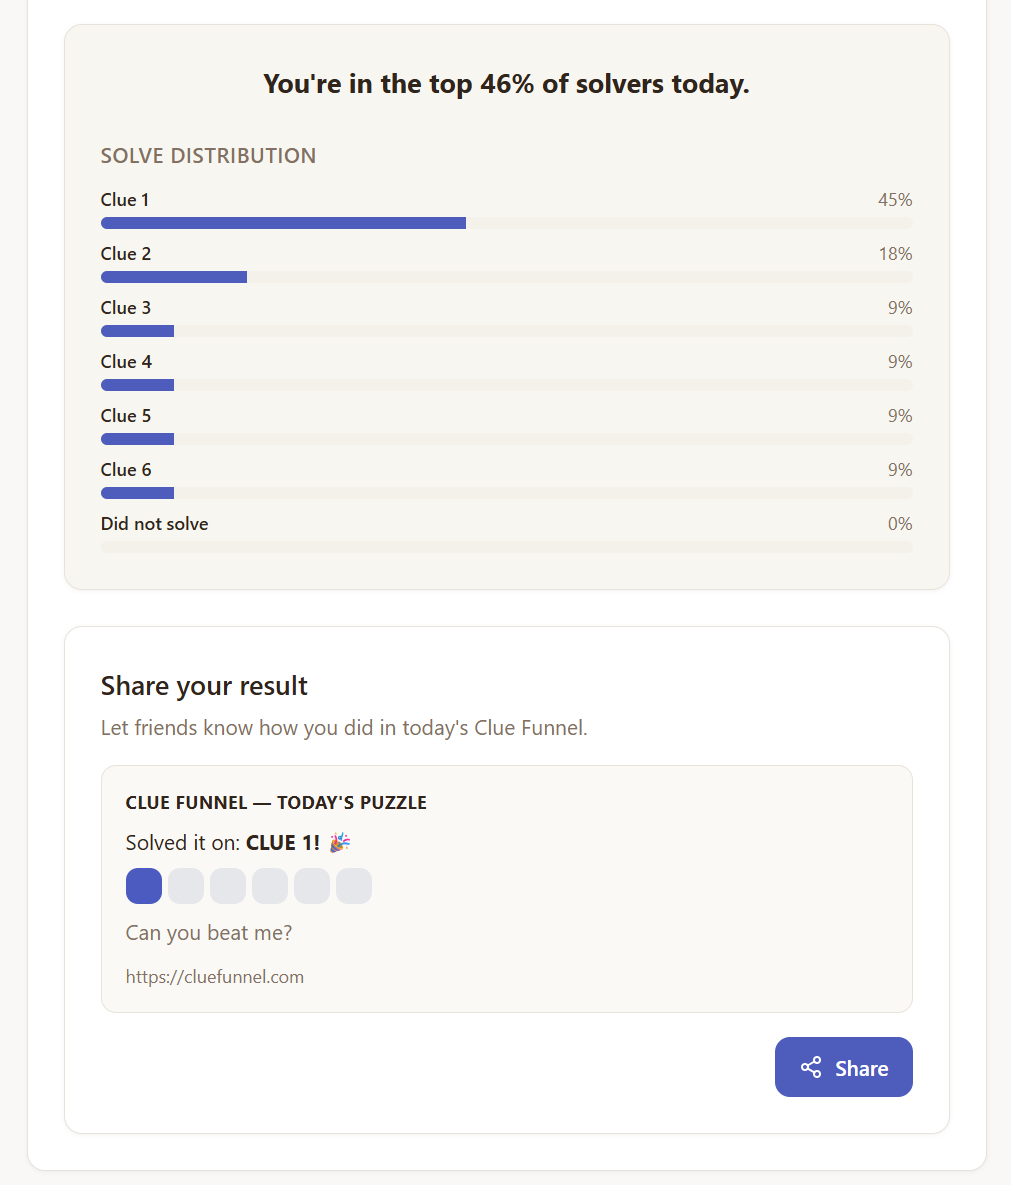Viewport: 1011px width, 1185px height.
Task: Click the filled blue square in the share preview
Action: (x=143, y=886)
